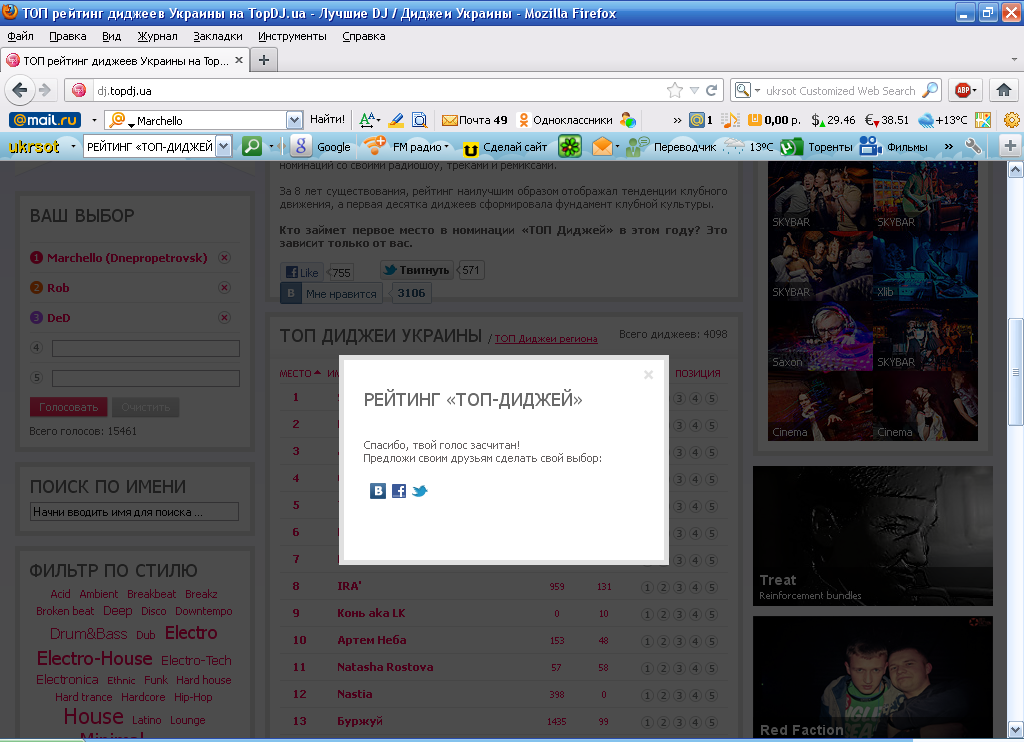Click the vertical scrollbar thumb

click(x=1016, y=372)
